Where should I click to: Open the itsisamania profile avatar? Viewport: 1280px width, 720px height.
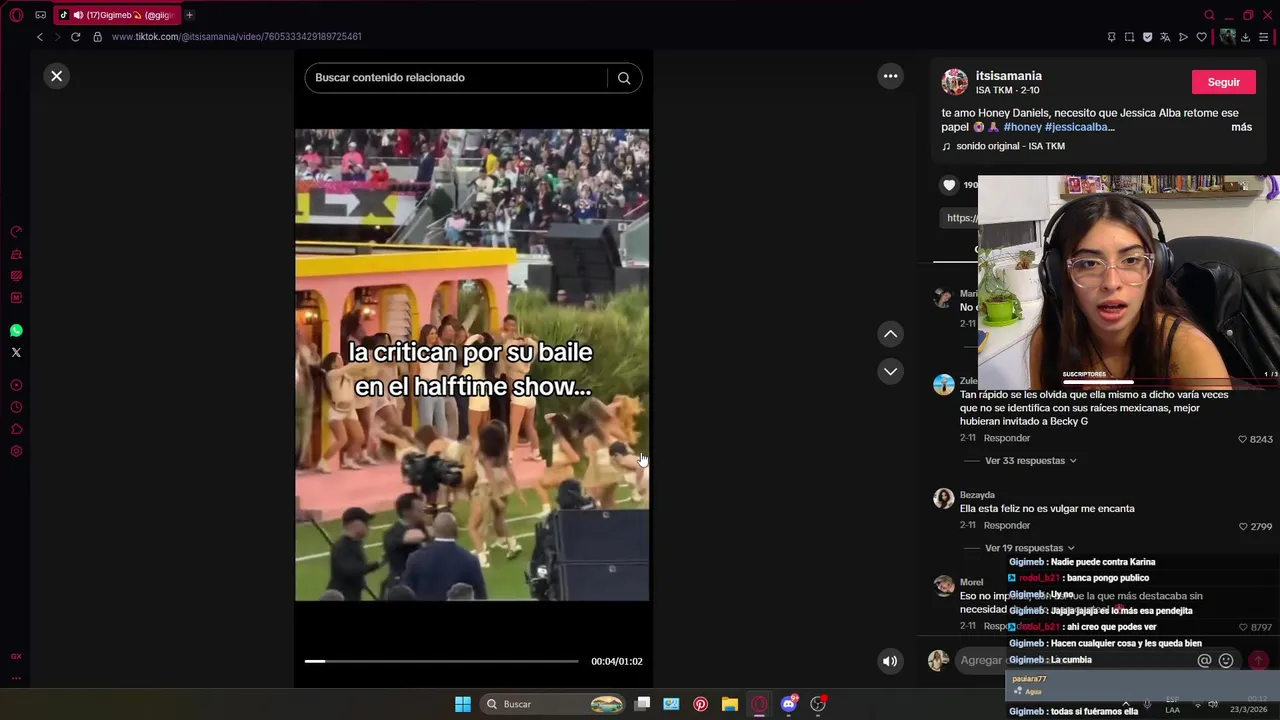(955, 82)
